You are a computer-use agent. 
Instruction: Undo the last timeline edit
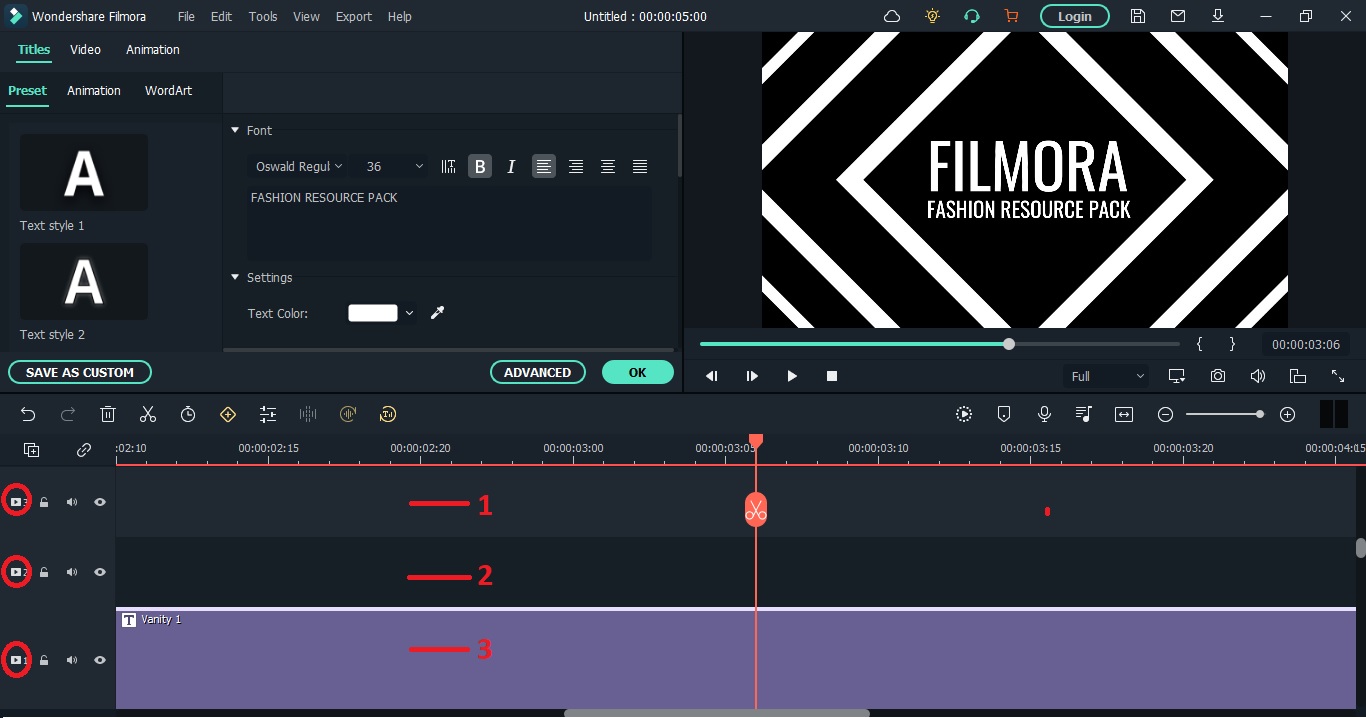tap(28, 414)
